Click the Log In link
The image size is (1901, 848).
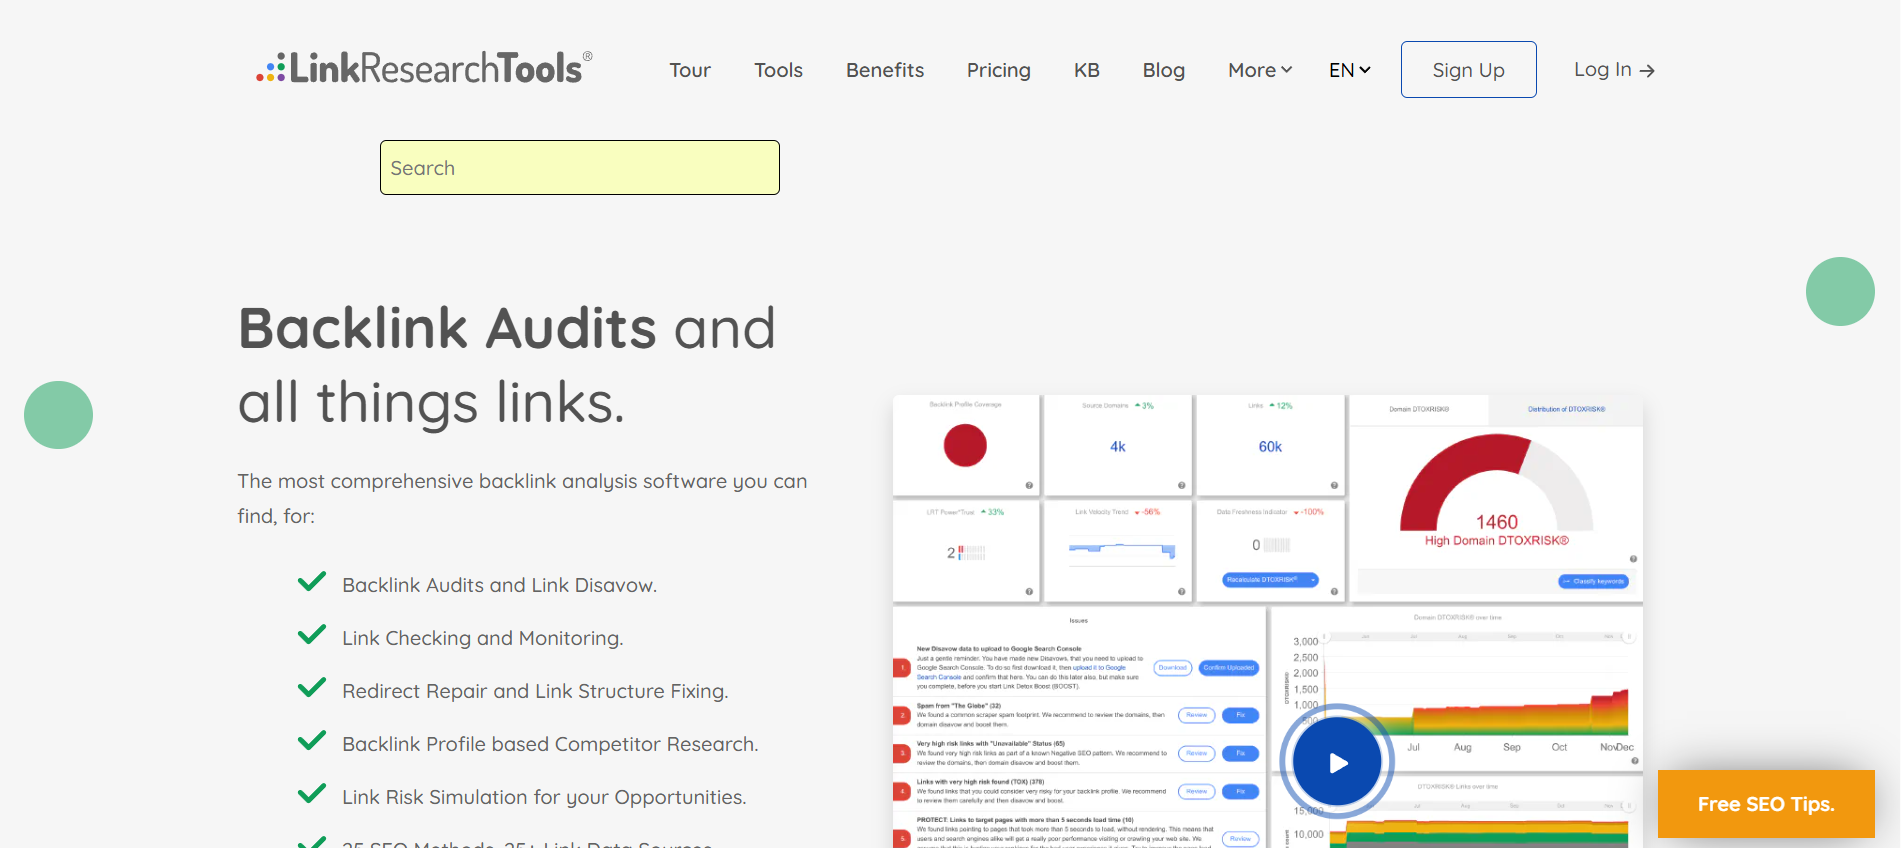[1614, 69]
